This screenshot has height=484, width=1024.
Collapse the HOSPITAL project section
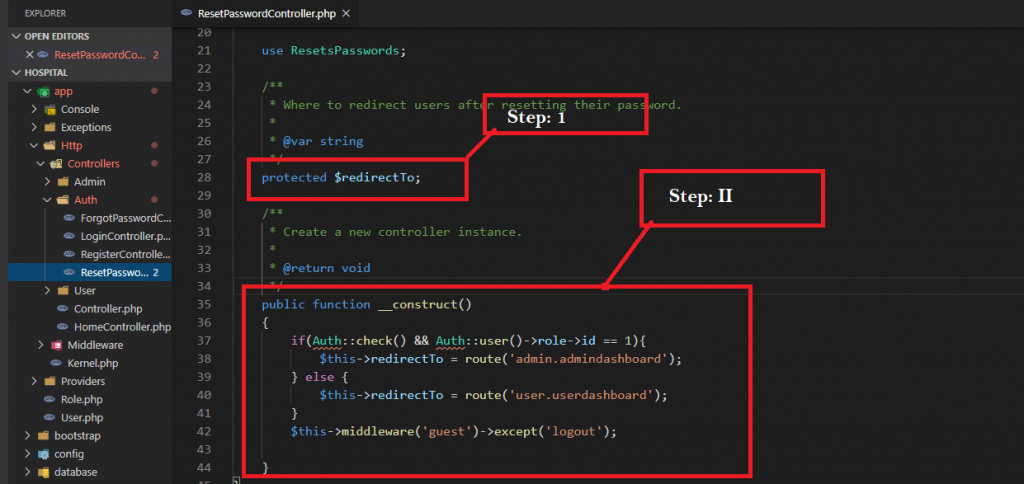click(17, 73)
